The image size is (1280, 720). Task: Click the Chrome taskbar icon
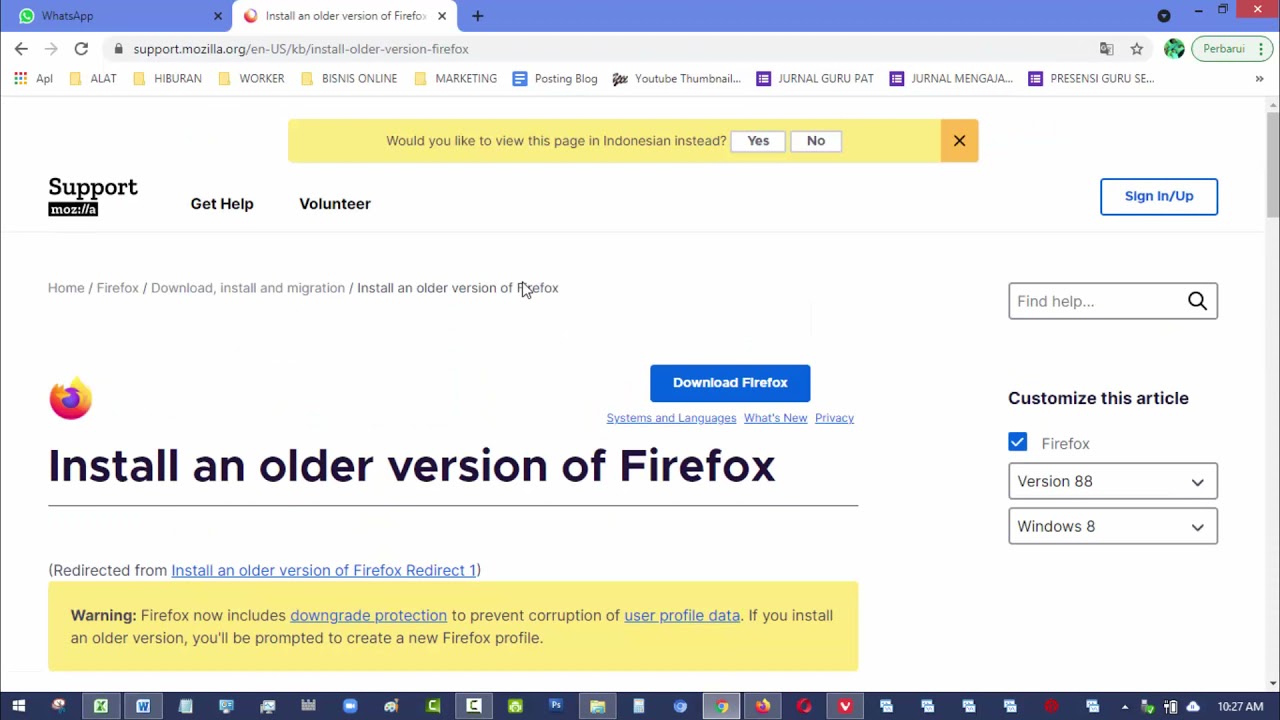(721, 706)
